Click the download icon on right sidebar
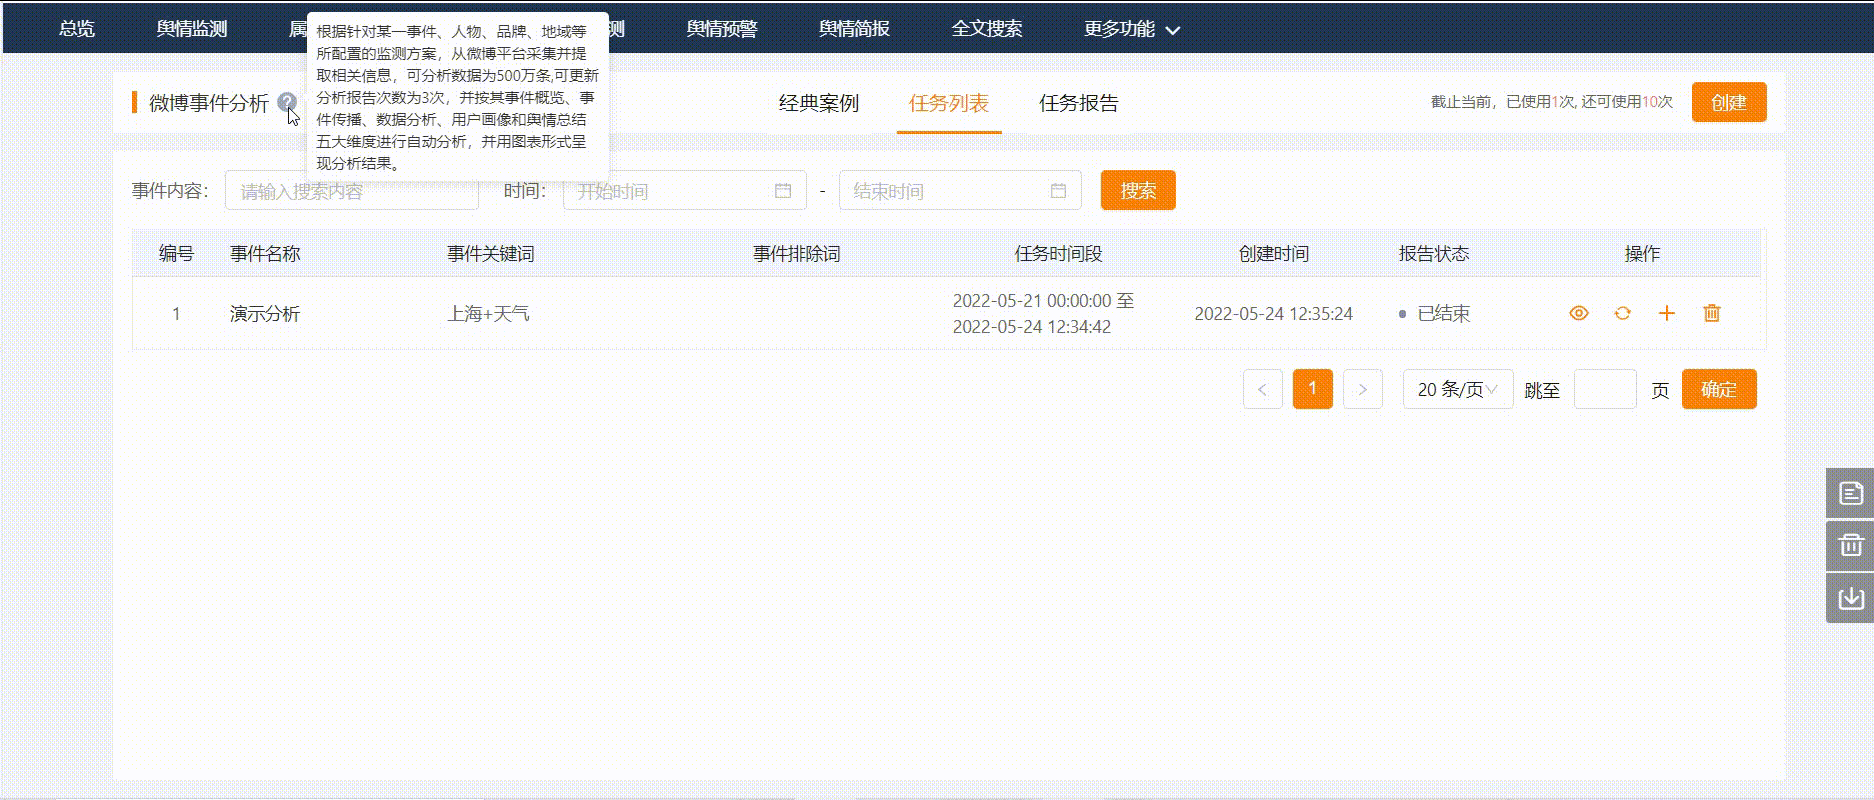1874x800 pixels. tap(1851, 597)
